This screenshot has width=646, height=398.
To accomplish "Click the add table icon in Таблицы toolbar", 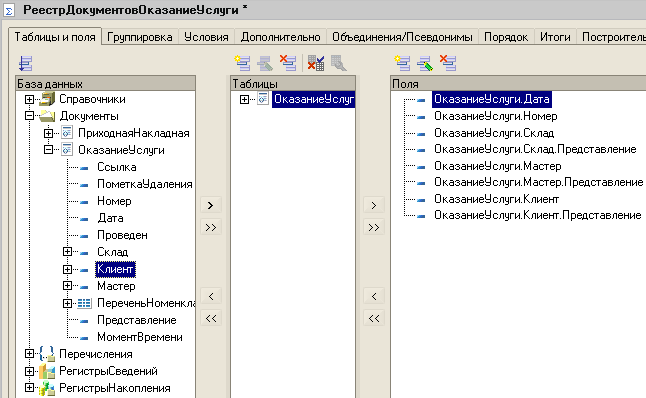I will pyautogui.click(x=242, y=63).
